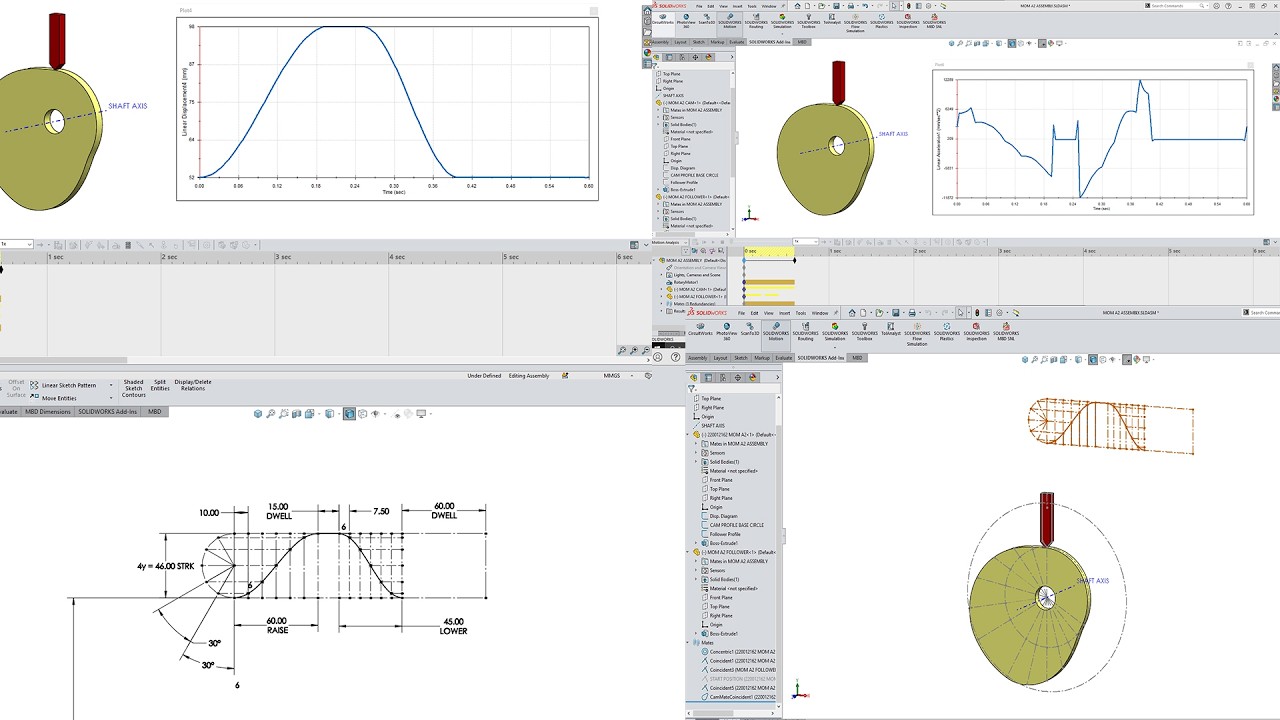Click FeatureManager tree tab icon, bottom-right panel

[694, 377]
